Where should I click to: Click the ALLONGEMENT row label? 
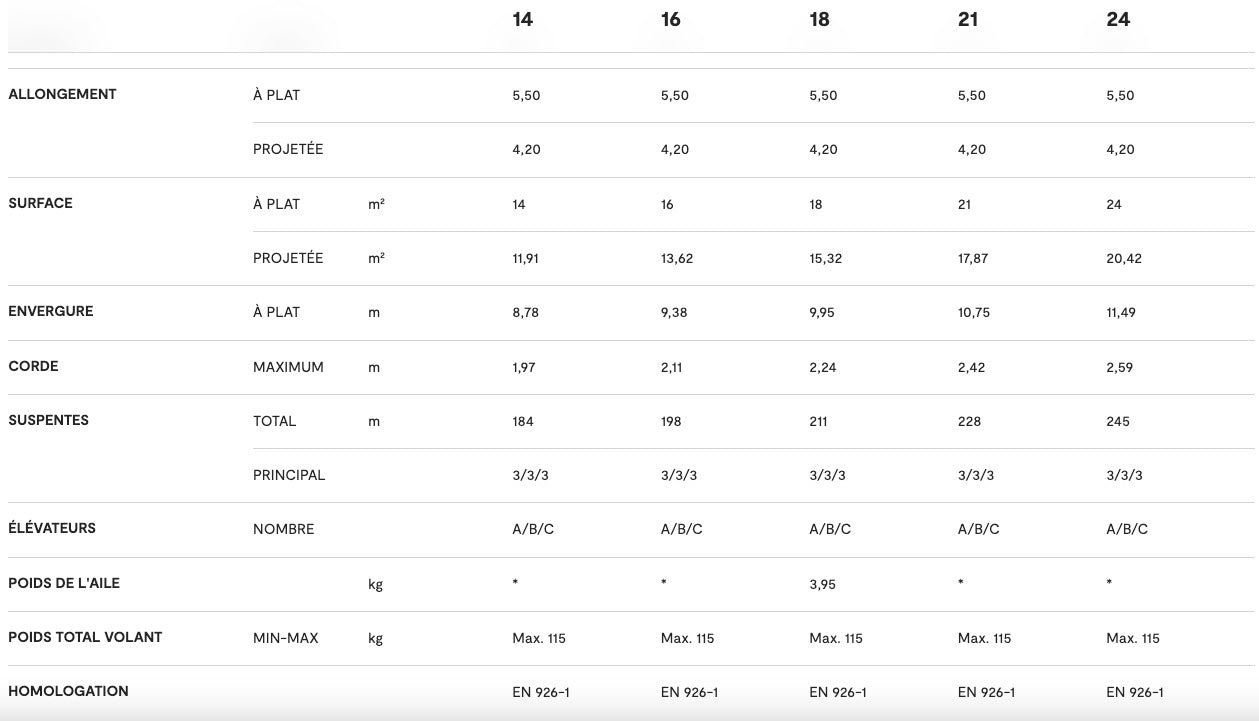(x=62, y=94)
